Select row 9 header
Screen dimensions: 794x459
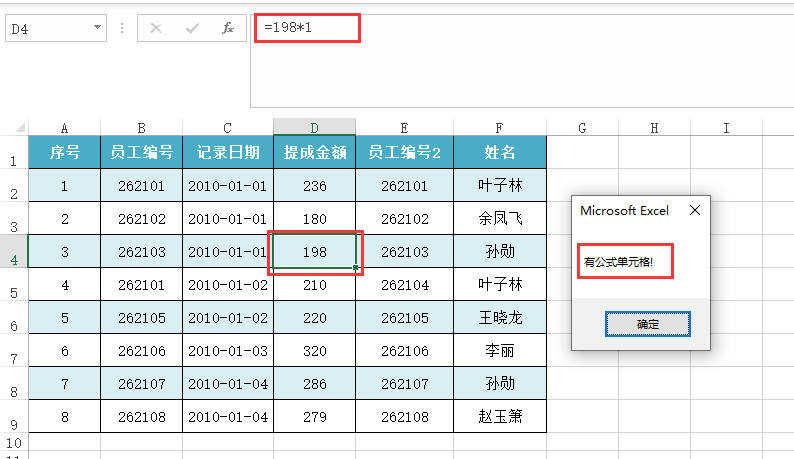[x=14, y=416]
